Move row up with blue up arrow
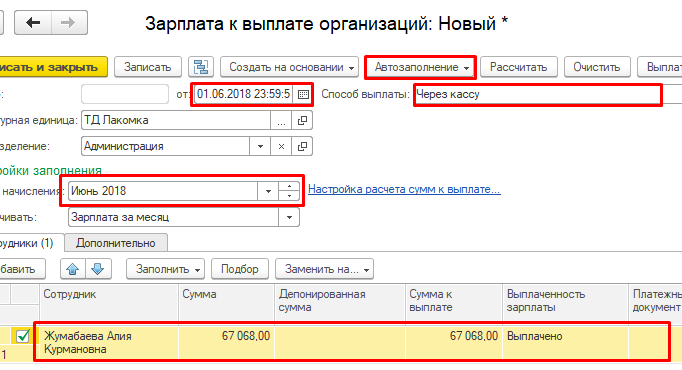The height and width of the screenshot is (370, 682). (73, 269)
